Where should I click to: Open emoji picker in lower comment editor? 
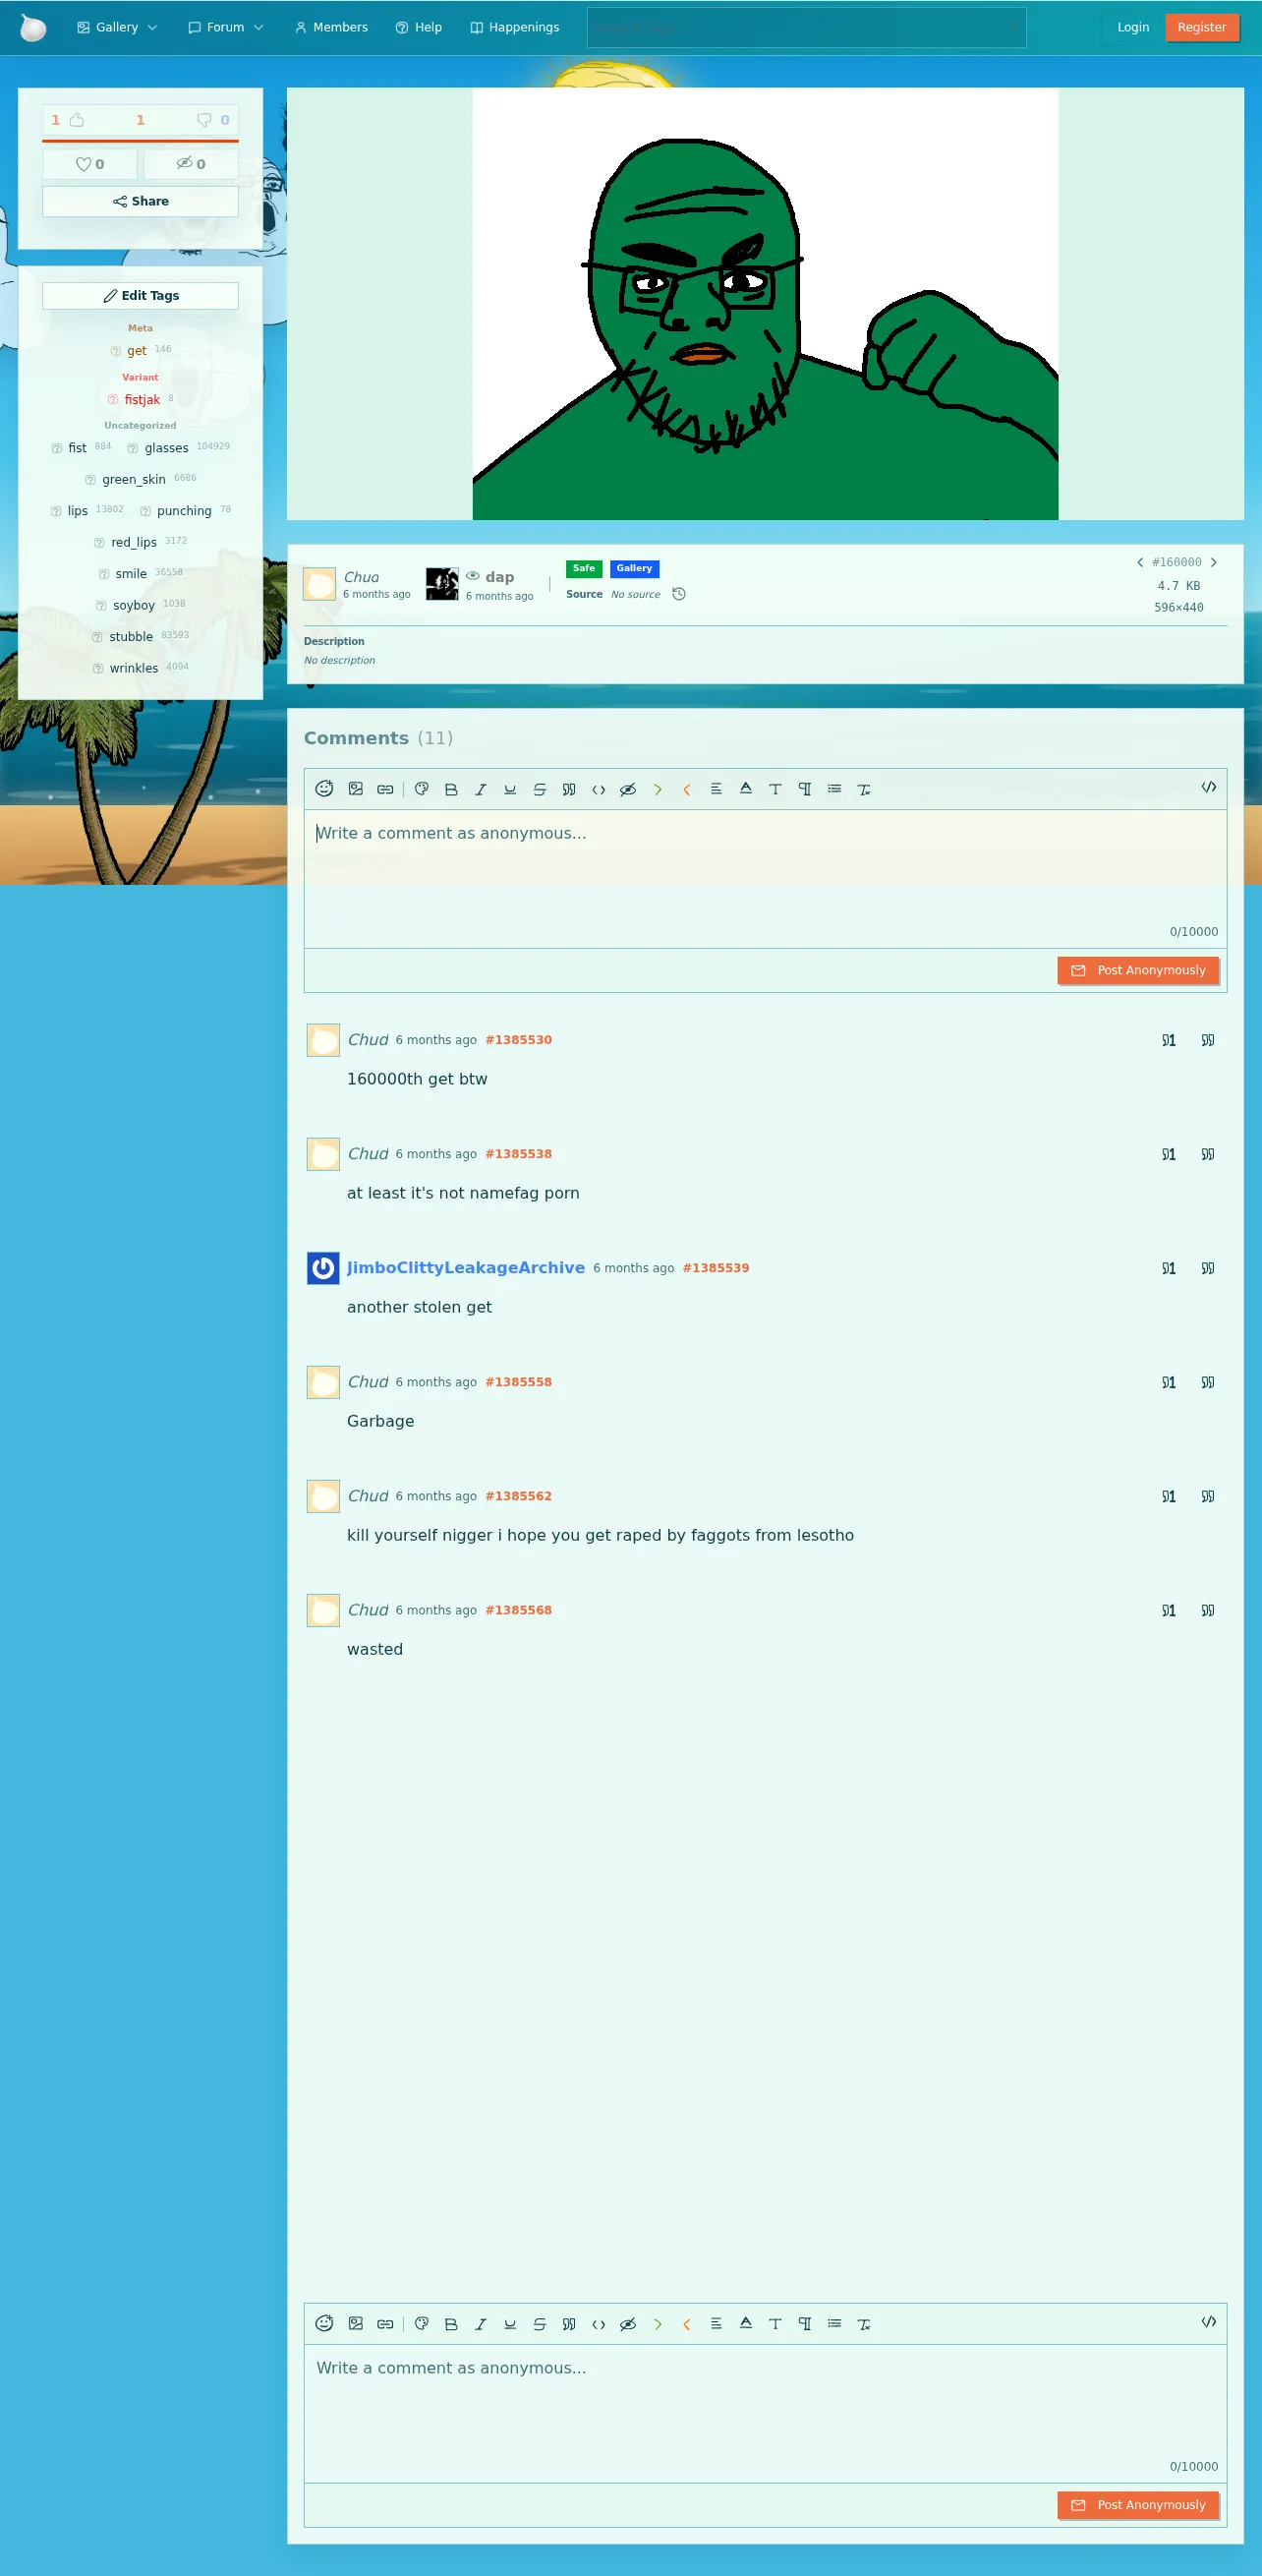(x=324, y=2323)
